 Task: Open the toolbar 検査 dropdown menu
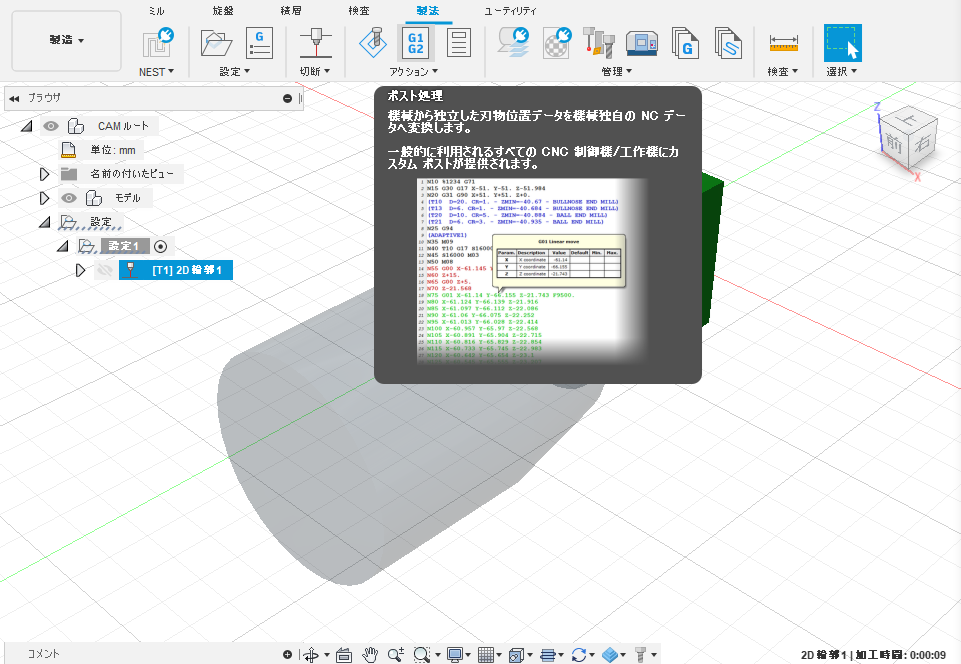(x=783, y=72)
